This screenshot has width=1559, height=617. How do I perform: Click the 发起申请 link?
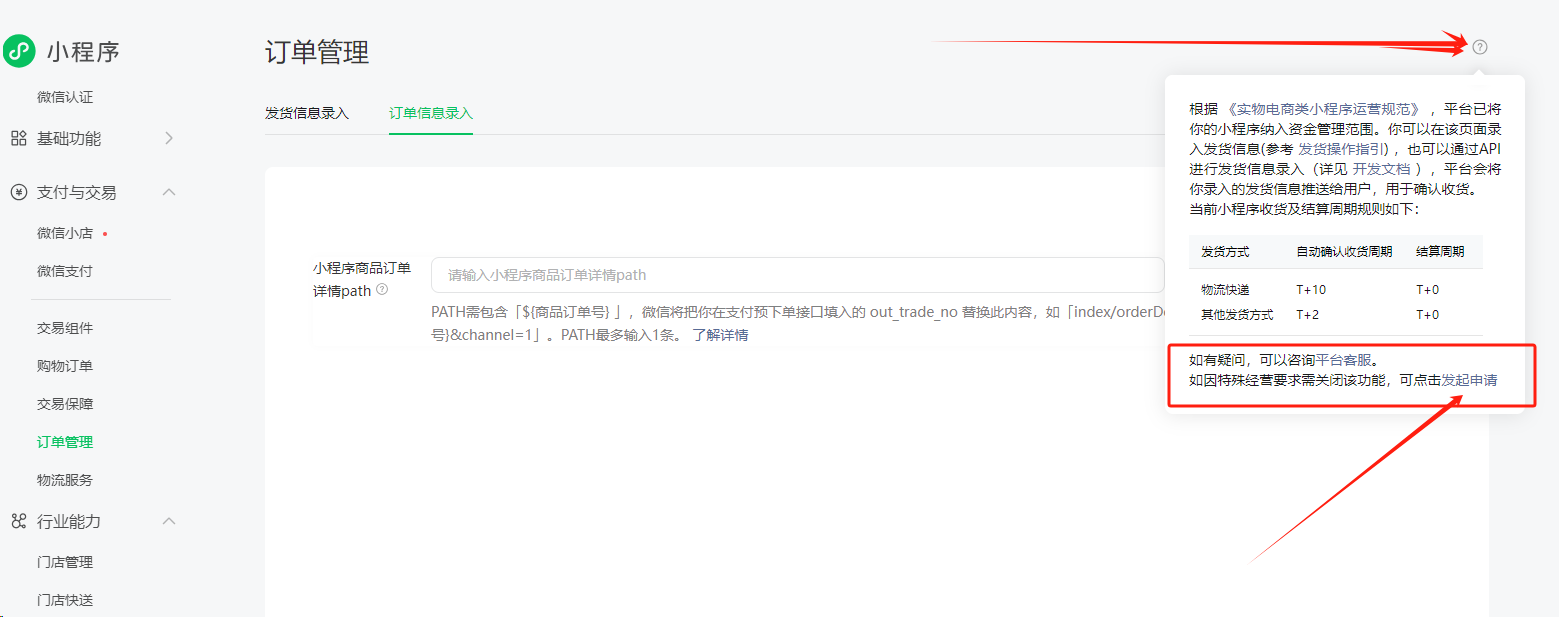coord(1469,380)
